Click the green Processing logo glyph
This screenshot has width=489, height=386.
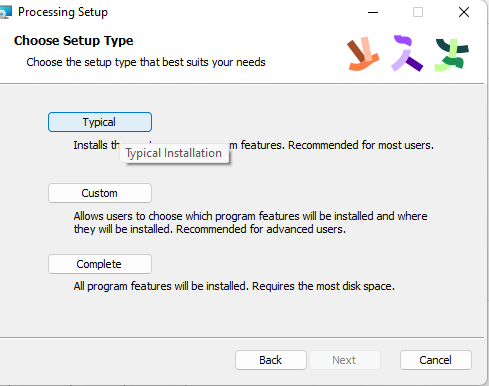452,55
